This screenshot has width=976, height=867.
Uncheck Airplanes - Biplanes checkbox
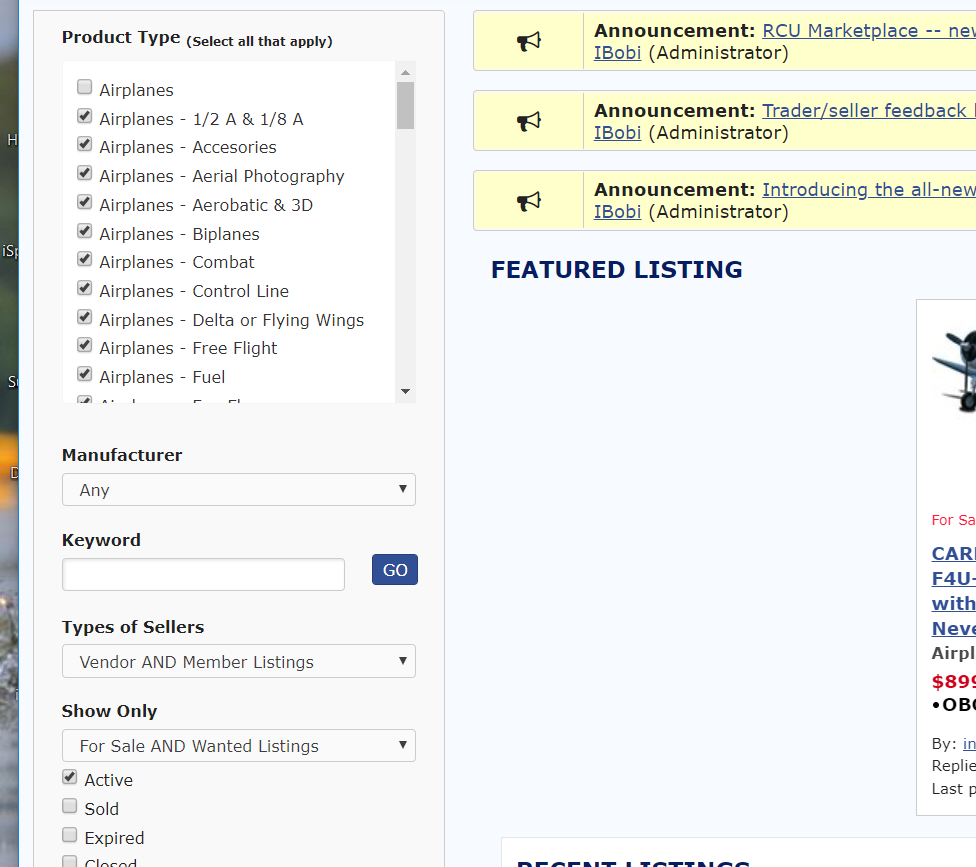[x=85, y=232]
